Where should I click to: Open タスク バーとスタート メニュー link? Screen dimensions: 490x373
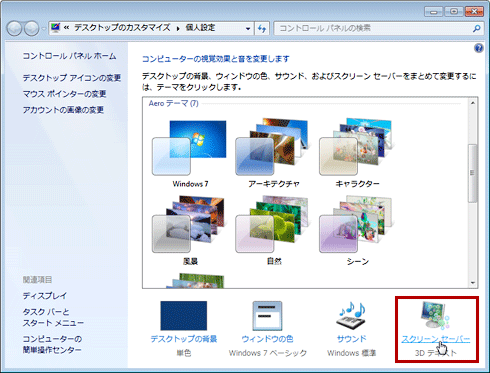(x=53, y=317)
